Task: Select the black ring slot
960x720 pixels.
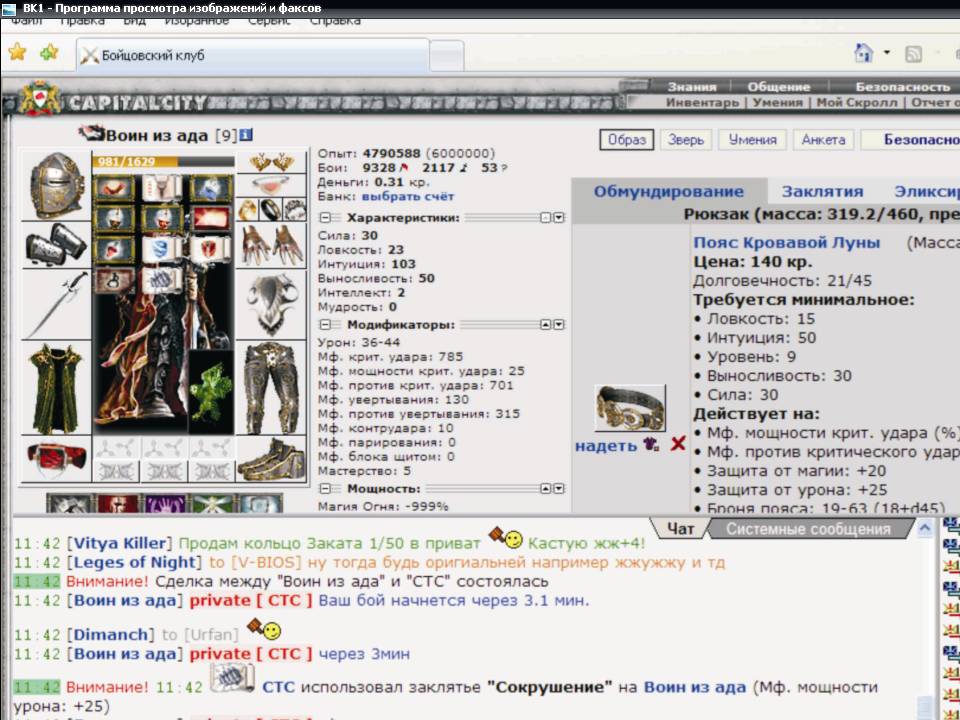Action: pyautogui.click(x=271, y=209)
